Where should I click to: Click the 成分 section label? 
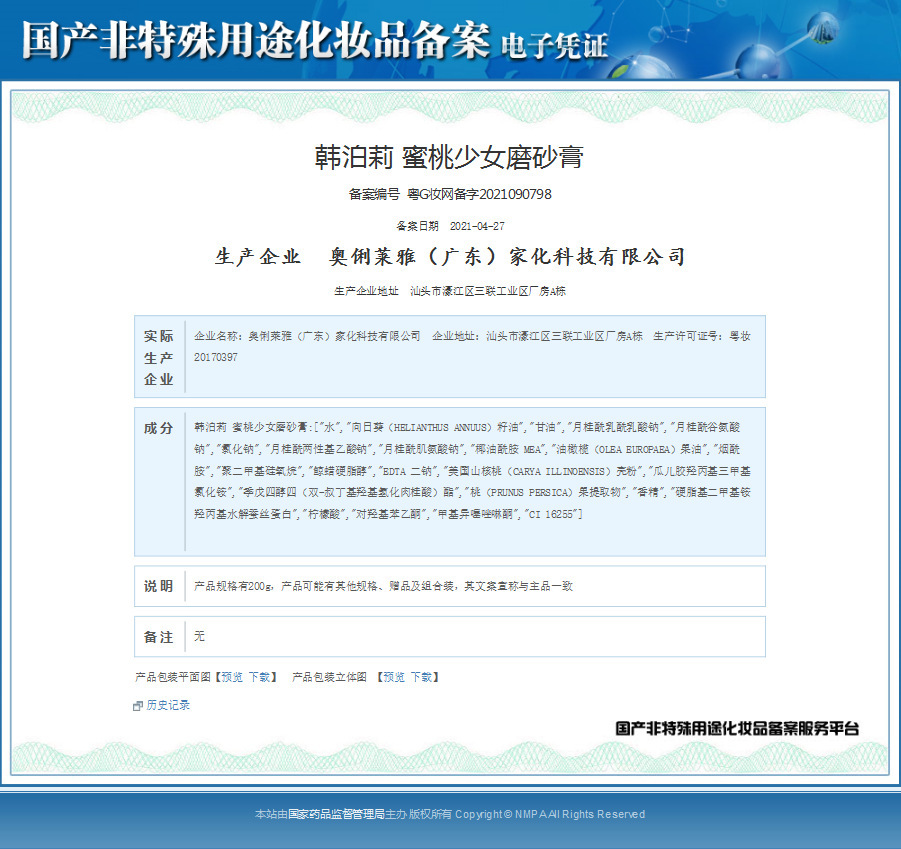tap(159, 428)
